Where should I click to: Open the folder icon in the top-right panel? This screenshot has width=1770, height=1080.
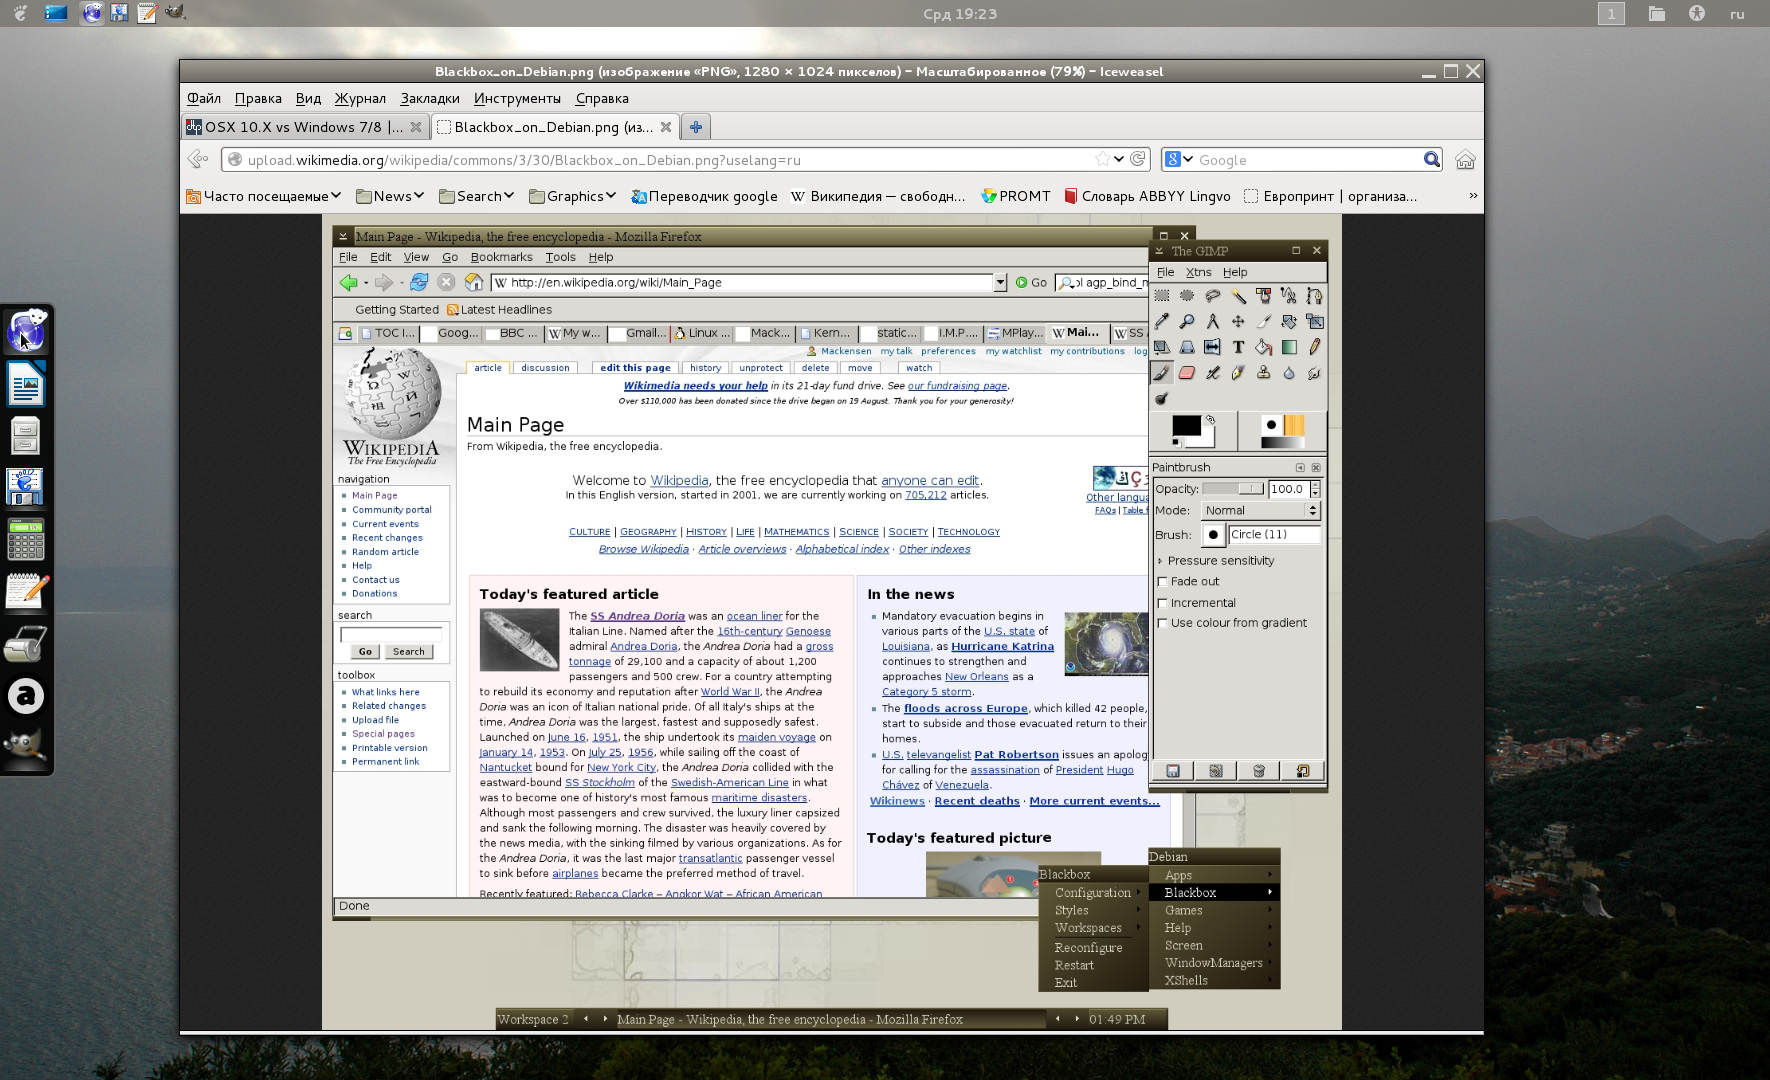(x=1657, y=14)
